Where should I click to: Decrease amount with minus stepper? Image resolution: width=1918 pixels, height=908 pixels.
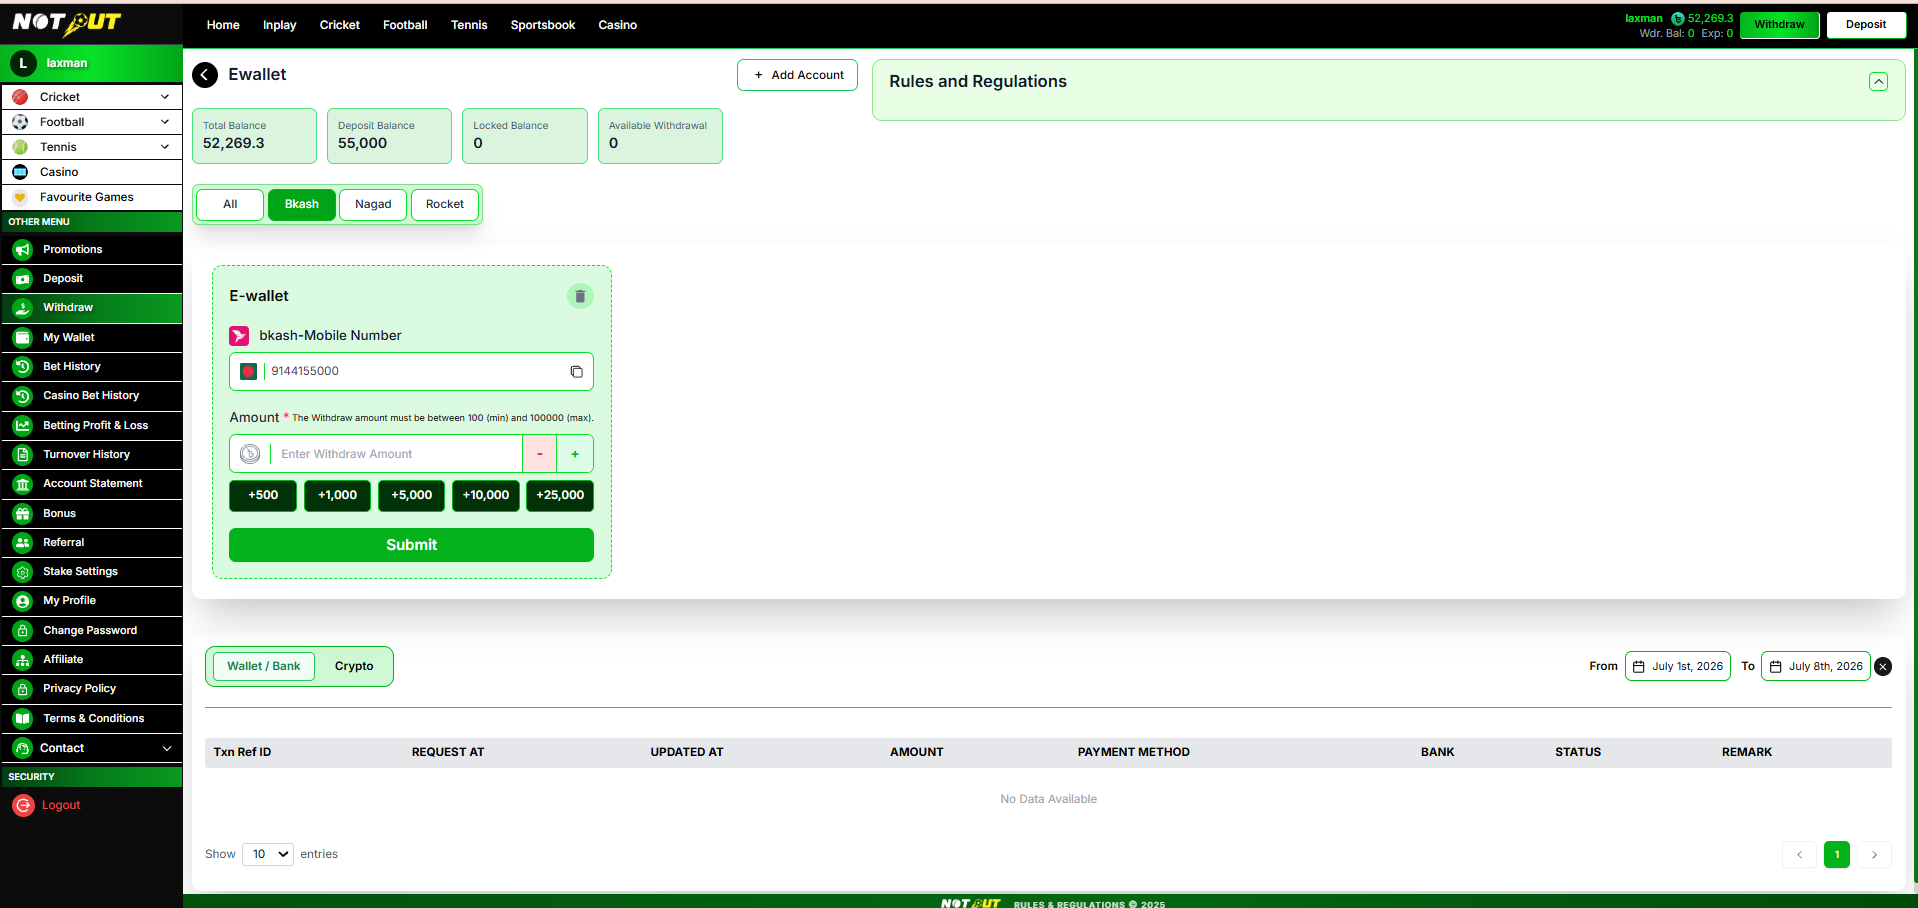tap(540, 454)
